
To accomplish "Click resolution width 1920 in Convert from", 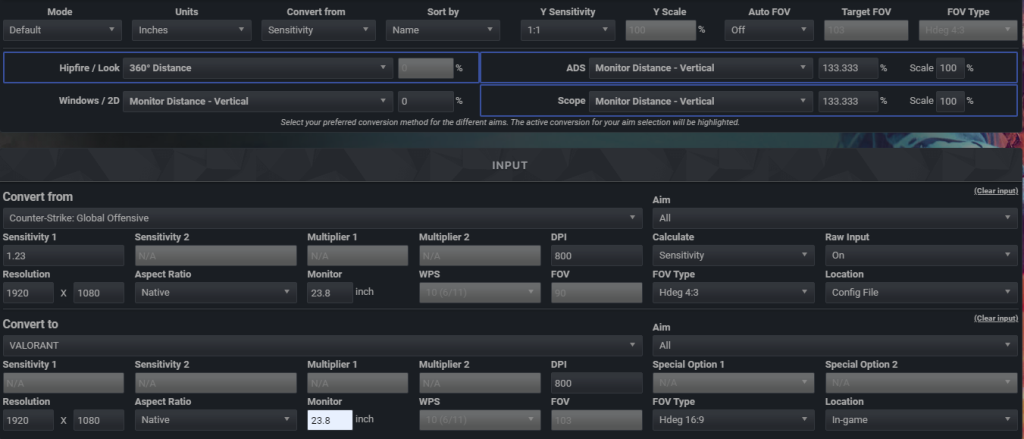I will [28, 293].
